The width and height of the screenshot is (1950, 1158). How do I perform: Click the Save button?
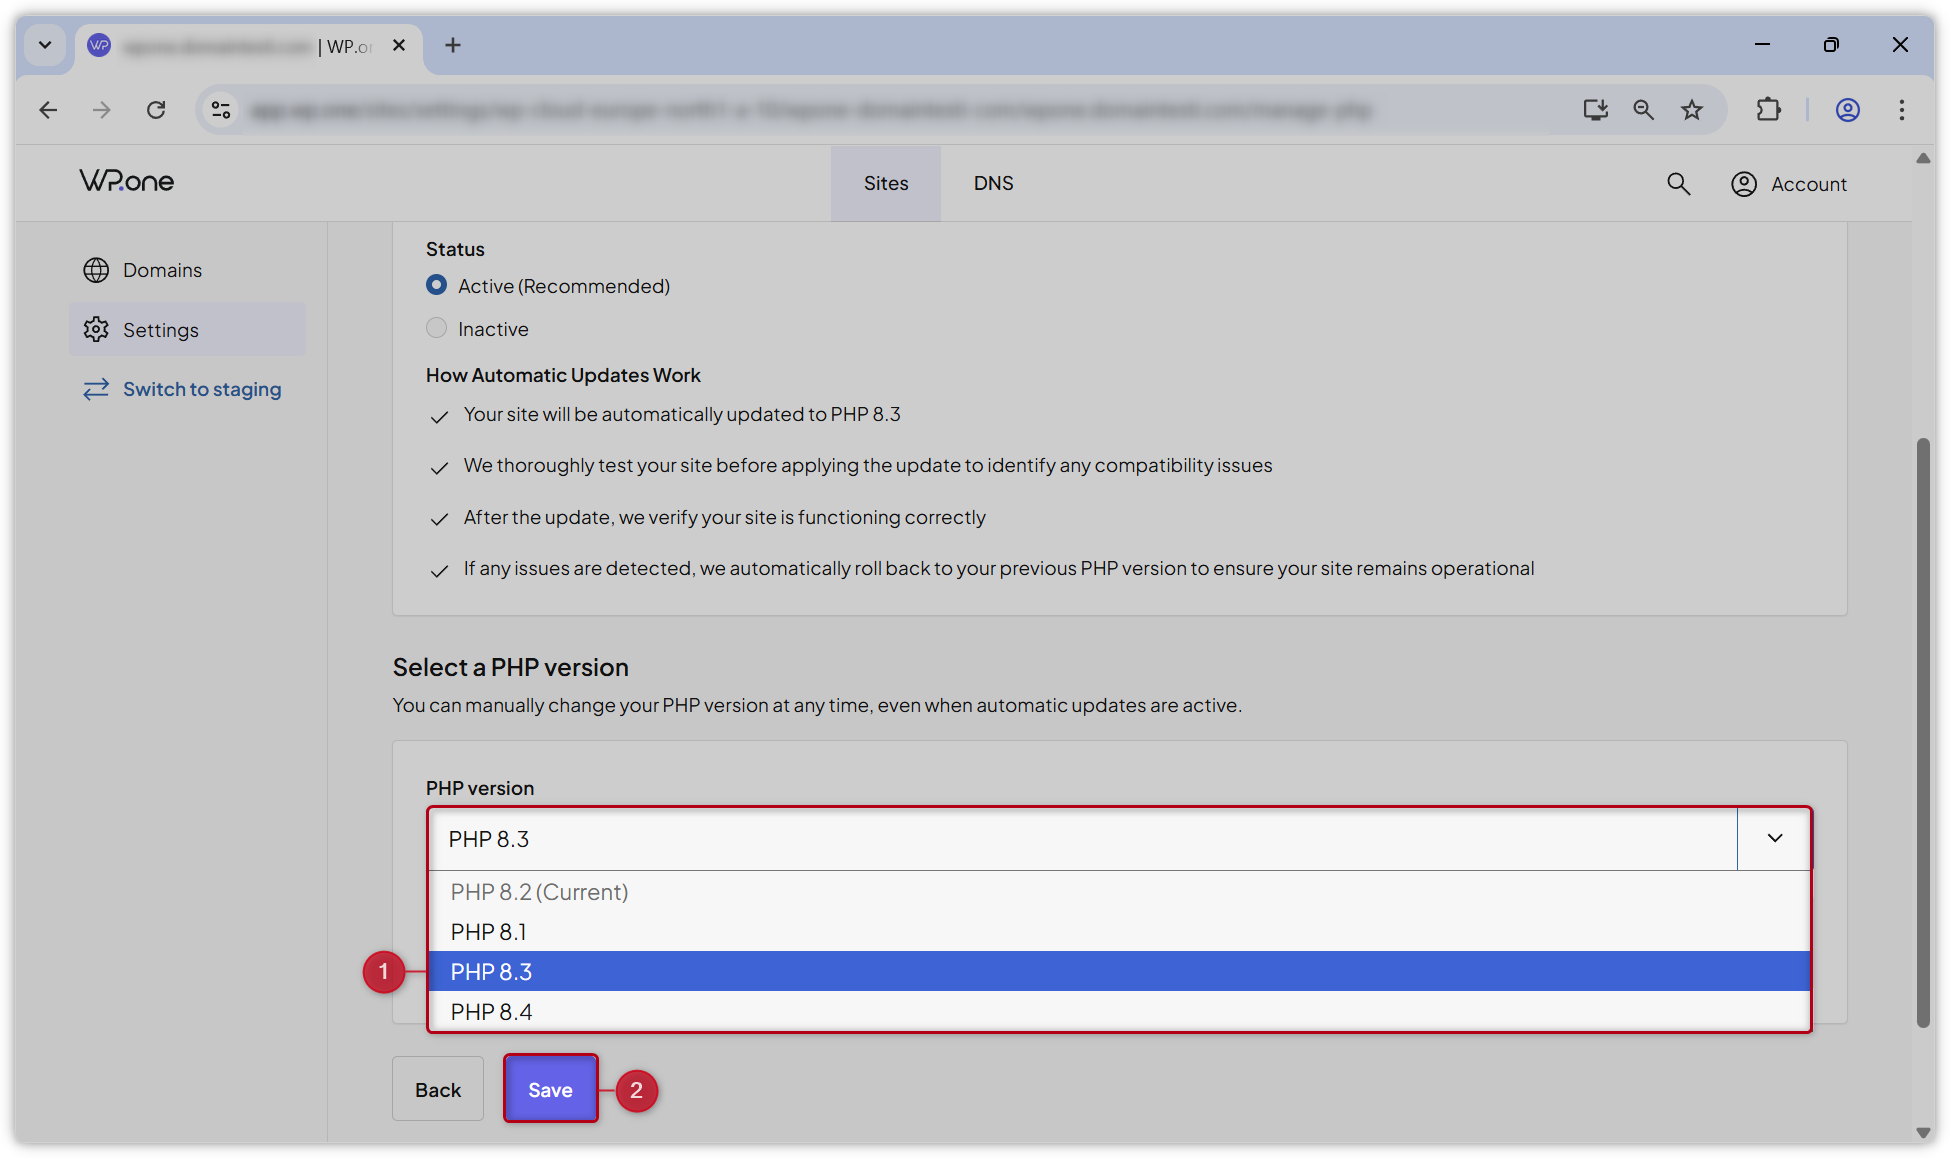tap(550, 1088)
